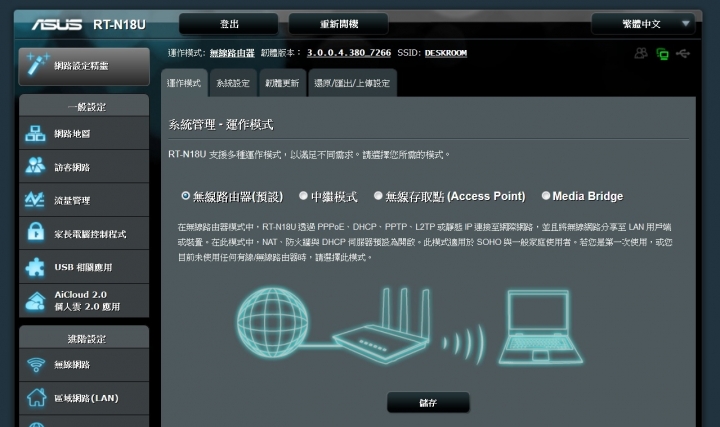Screen dimensions: 720x427
Task: Click the laptop illustration in diagram
Action: click(x=540, y=327)
